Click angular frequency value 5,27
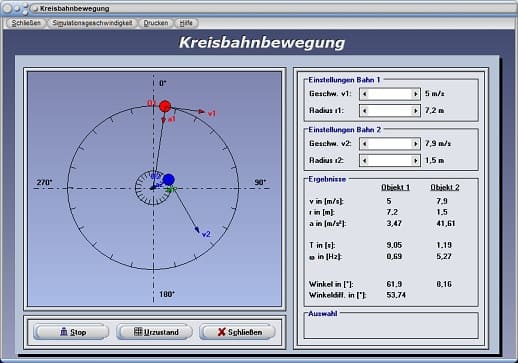The width and height of the screenshot is (518, 363). tap(444, 256)
